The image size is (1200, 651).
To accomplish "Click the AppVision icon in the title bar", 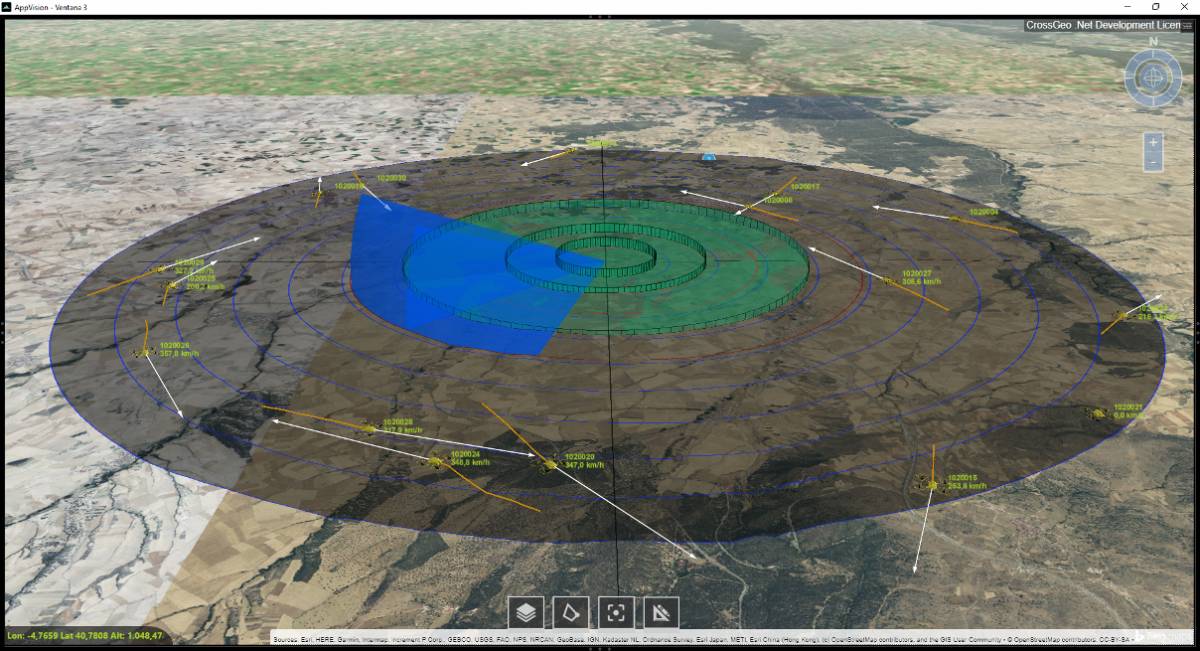I will 8,5.
